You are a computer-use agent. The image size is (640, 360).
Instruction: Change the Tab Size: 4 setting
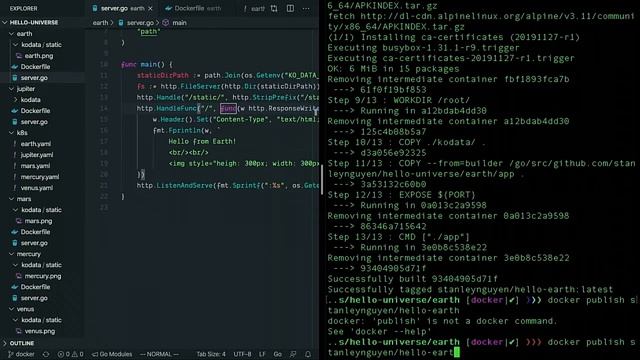[211, 354]
